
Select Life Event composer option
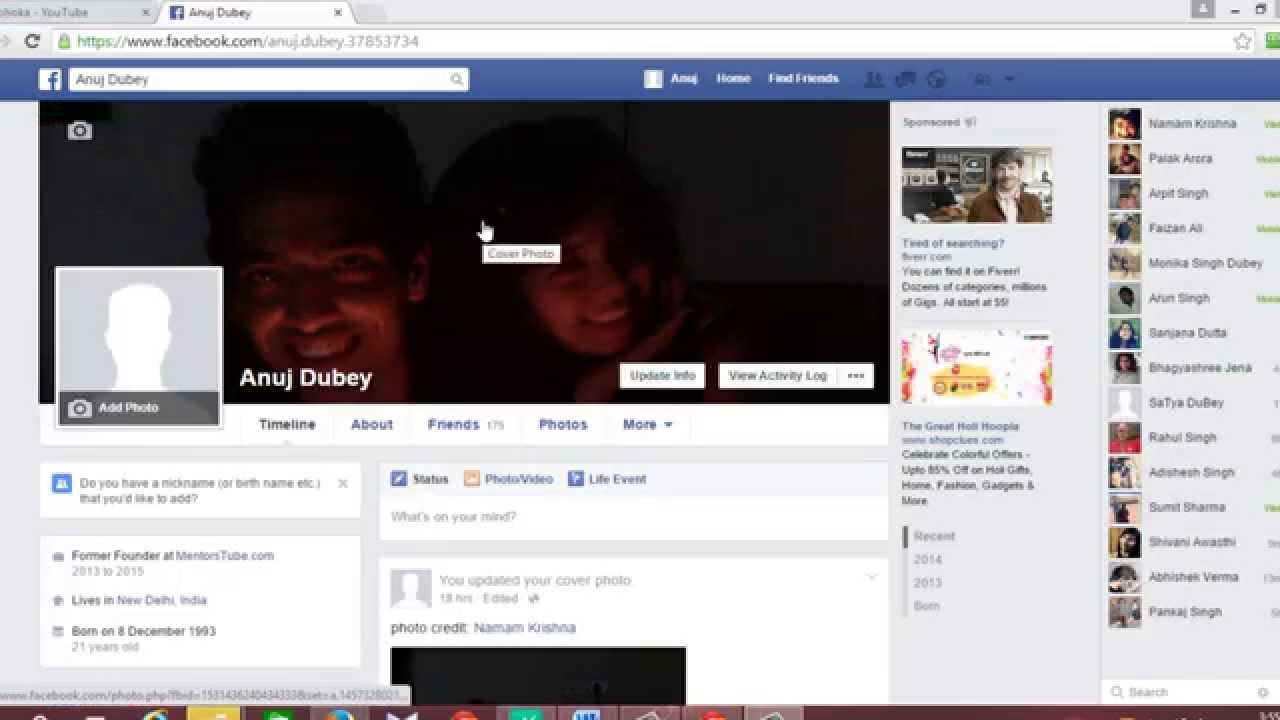pos(607,479)
